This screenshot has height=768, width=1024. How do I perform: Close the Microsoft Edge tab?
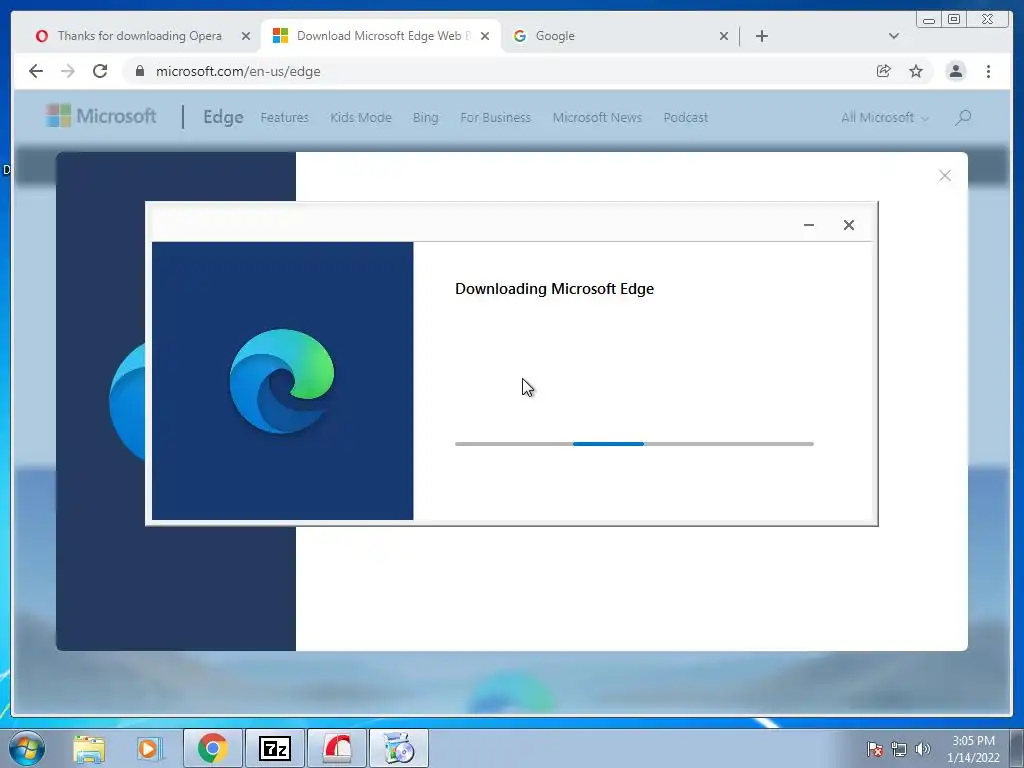(x=485, y=36)
